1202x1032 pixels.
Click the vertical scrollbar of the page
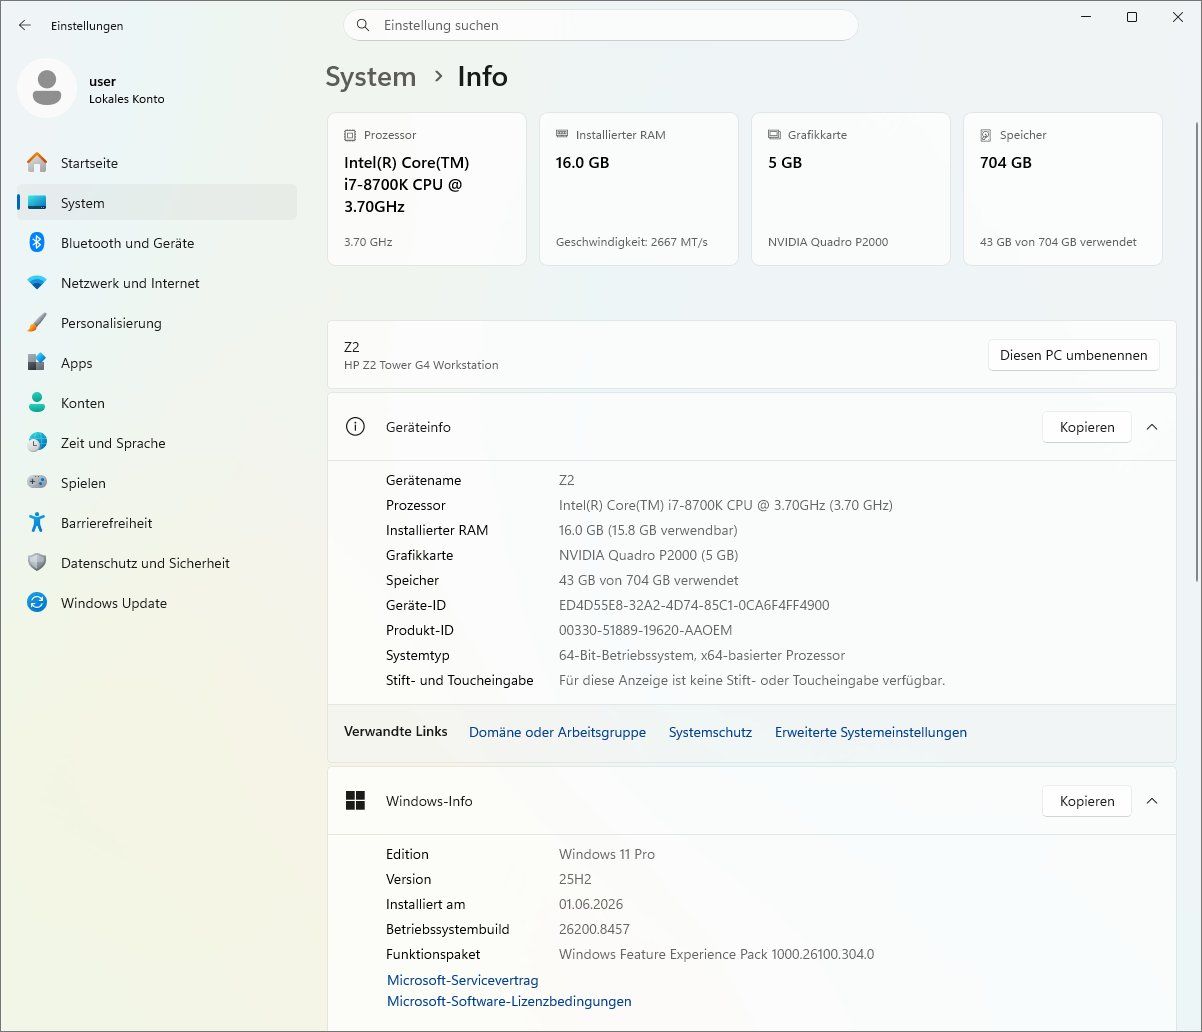coord(1197,350)
